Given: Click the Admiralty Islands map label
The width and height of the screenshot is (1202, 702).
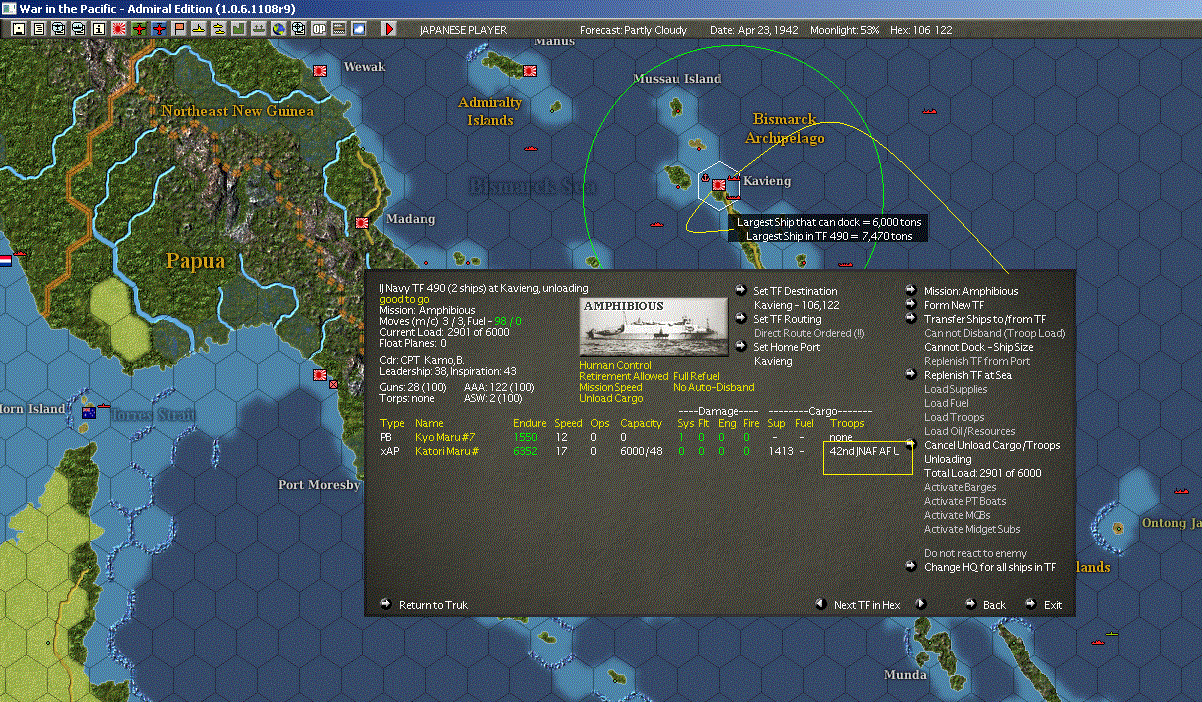Looking at the screenshot, I should coord(490,111).
